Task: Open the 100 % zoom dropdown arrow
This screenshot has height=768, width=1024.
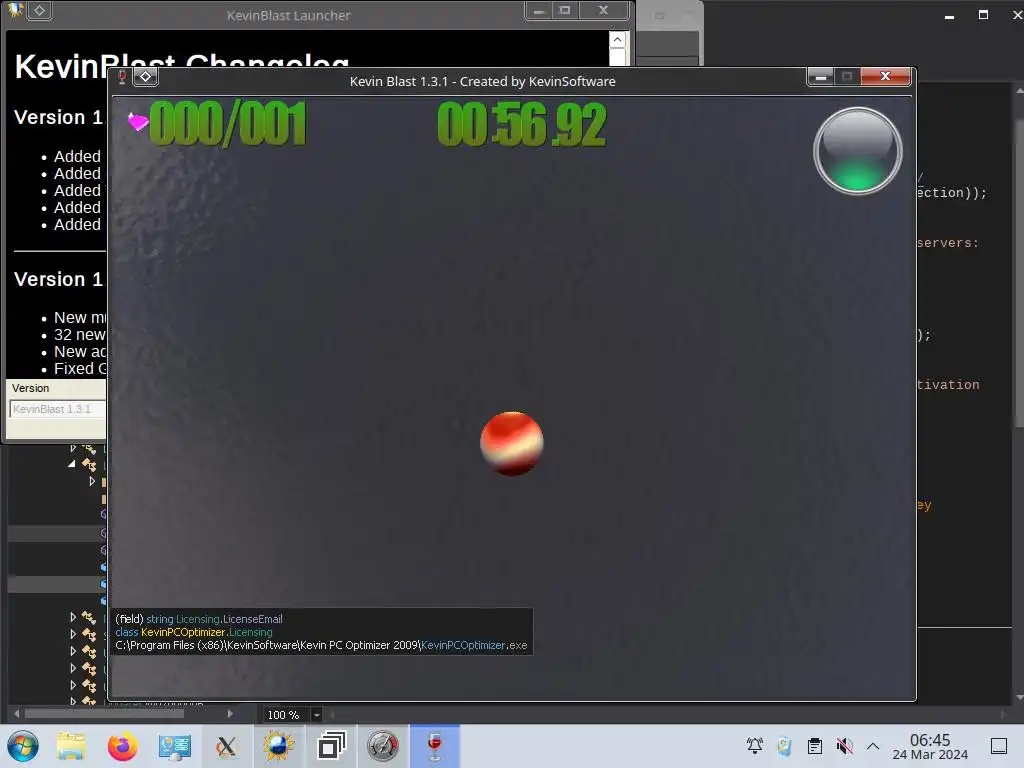Action: click(x=316, y=715)
